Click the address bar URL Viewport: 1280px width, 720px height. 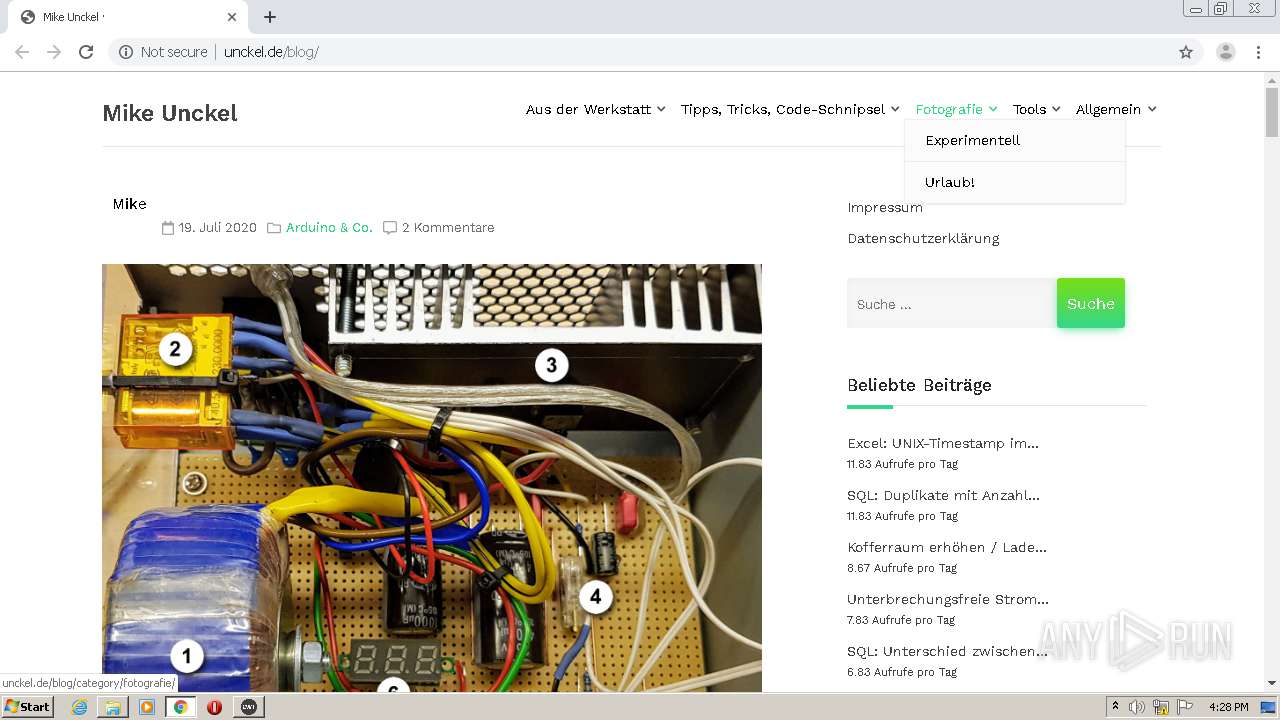pyautogui.click(x=271, y=52)
